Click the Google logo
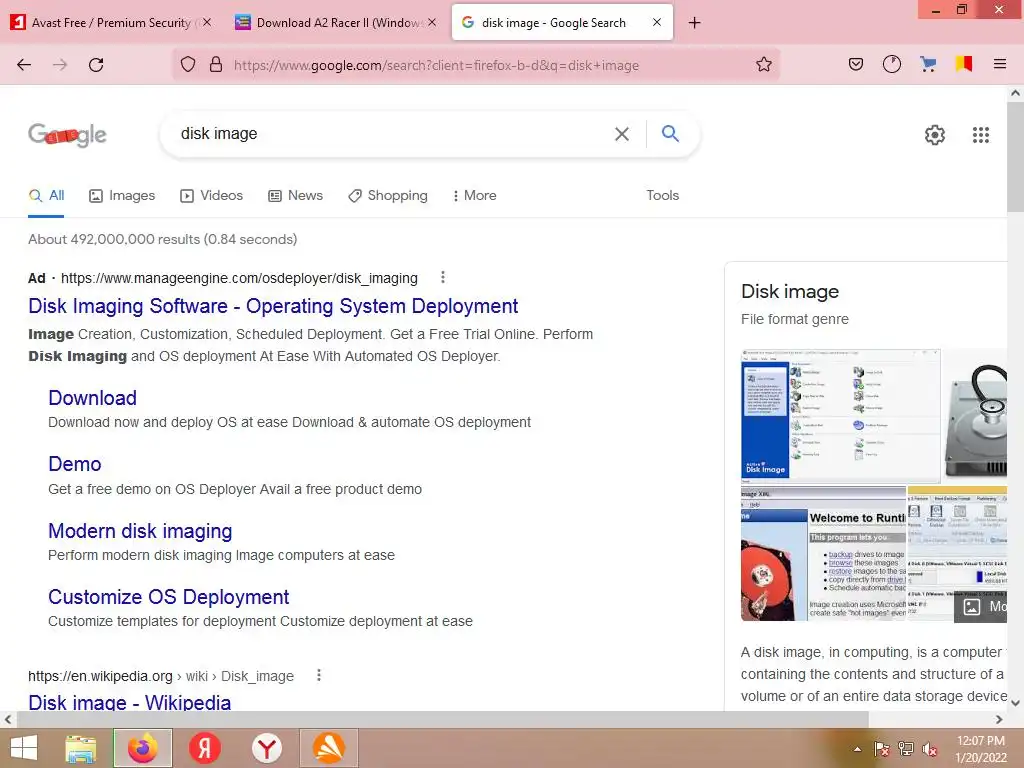 (67, 135)
